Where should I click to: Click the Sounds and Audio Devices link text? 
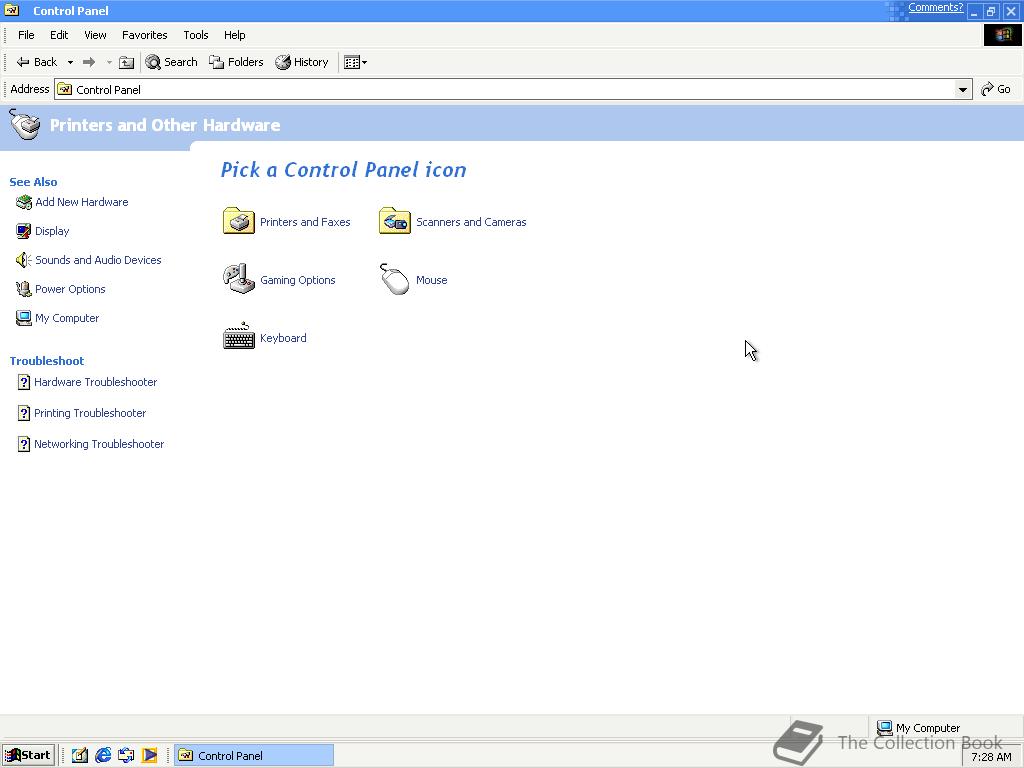[98, 260]
